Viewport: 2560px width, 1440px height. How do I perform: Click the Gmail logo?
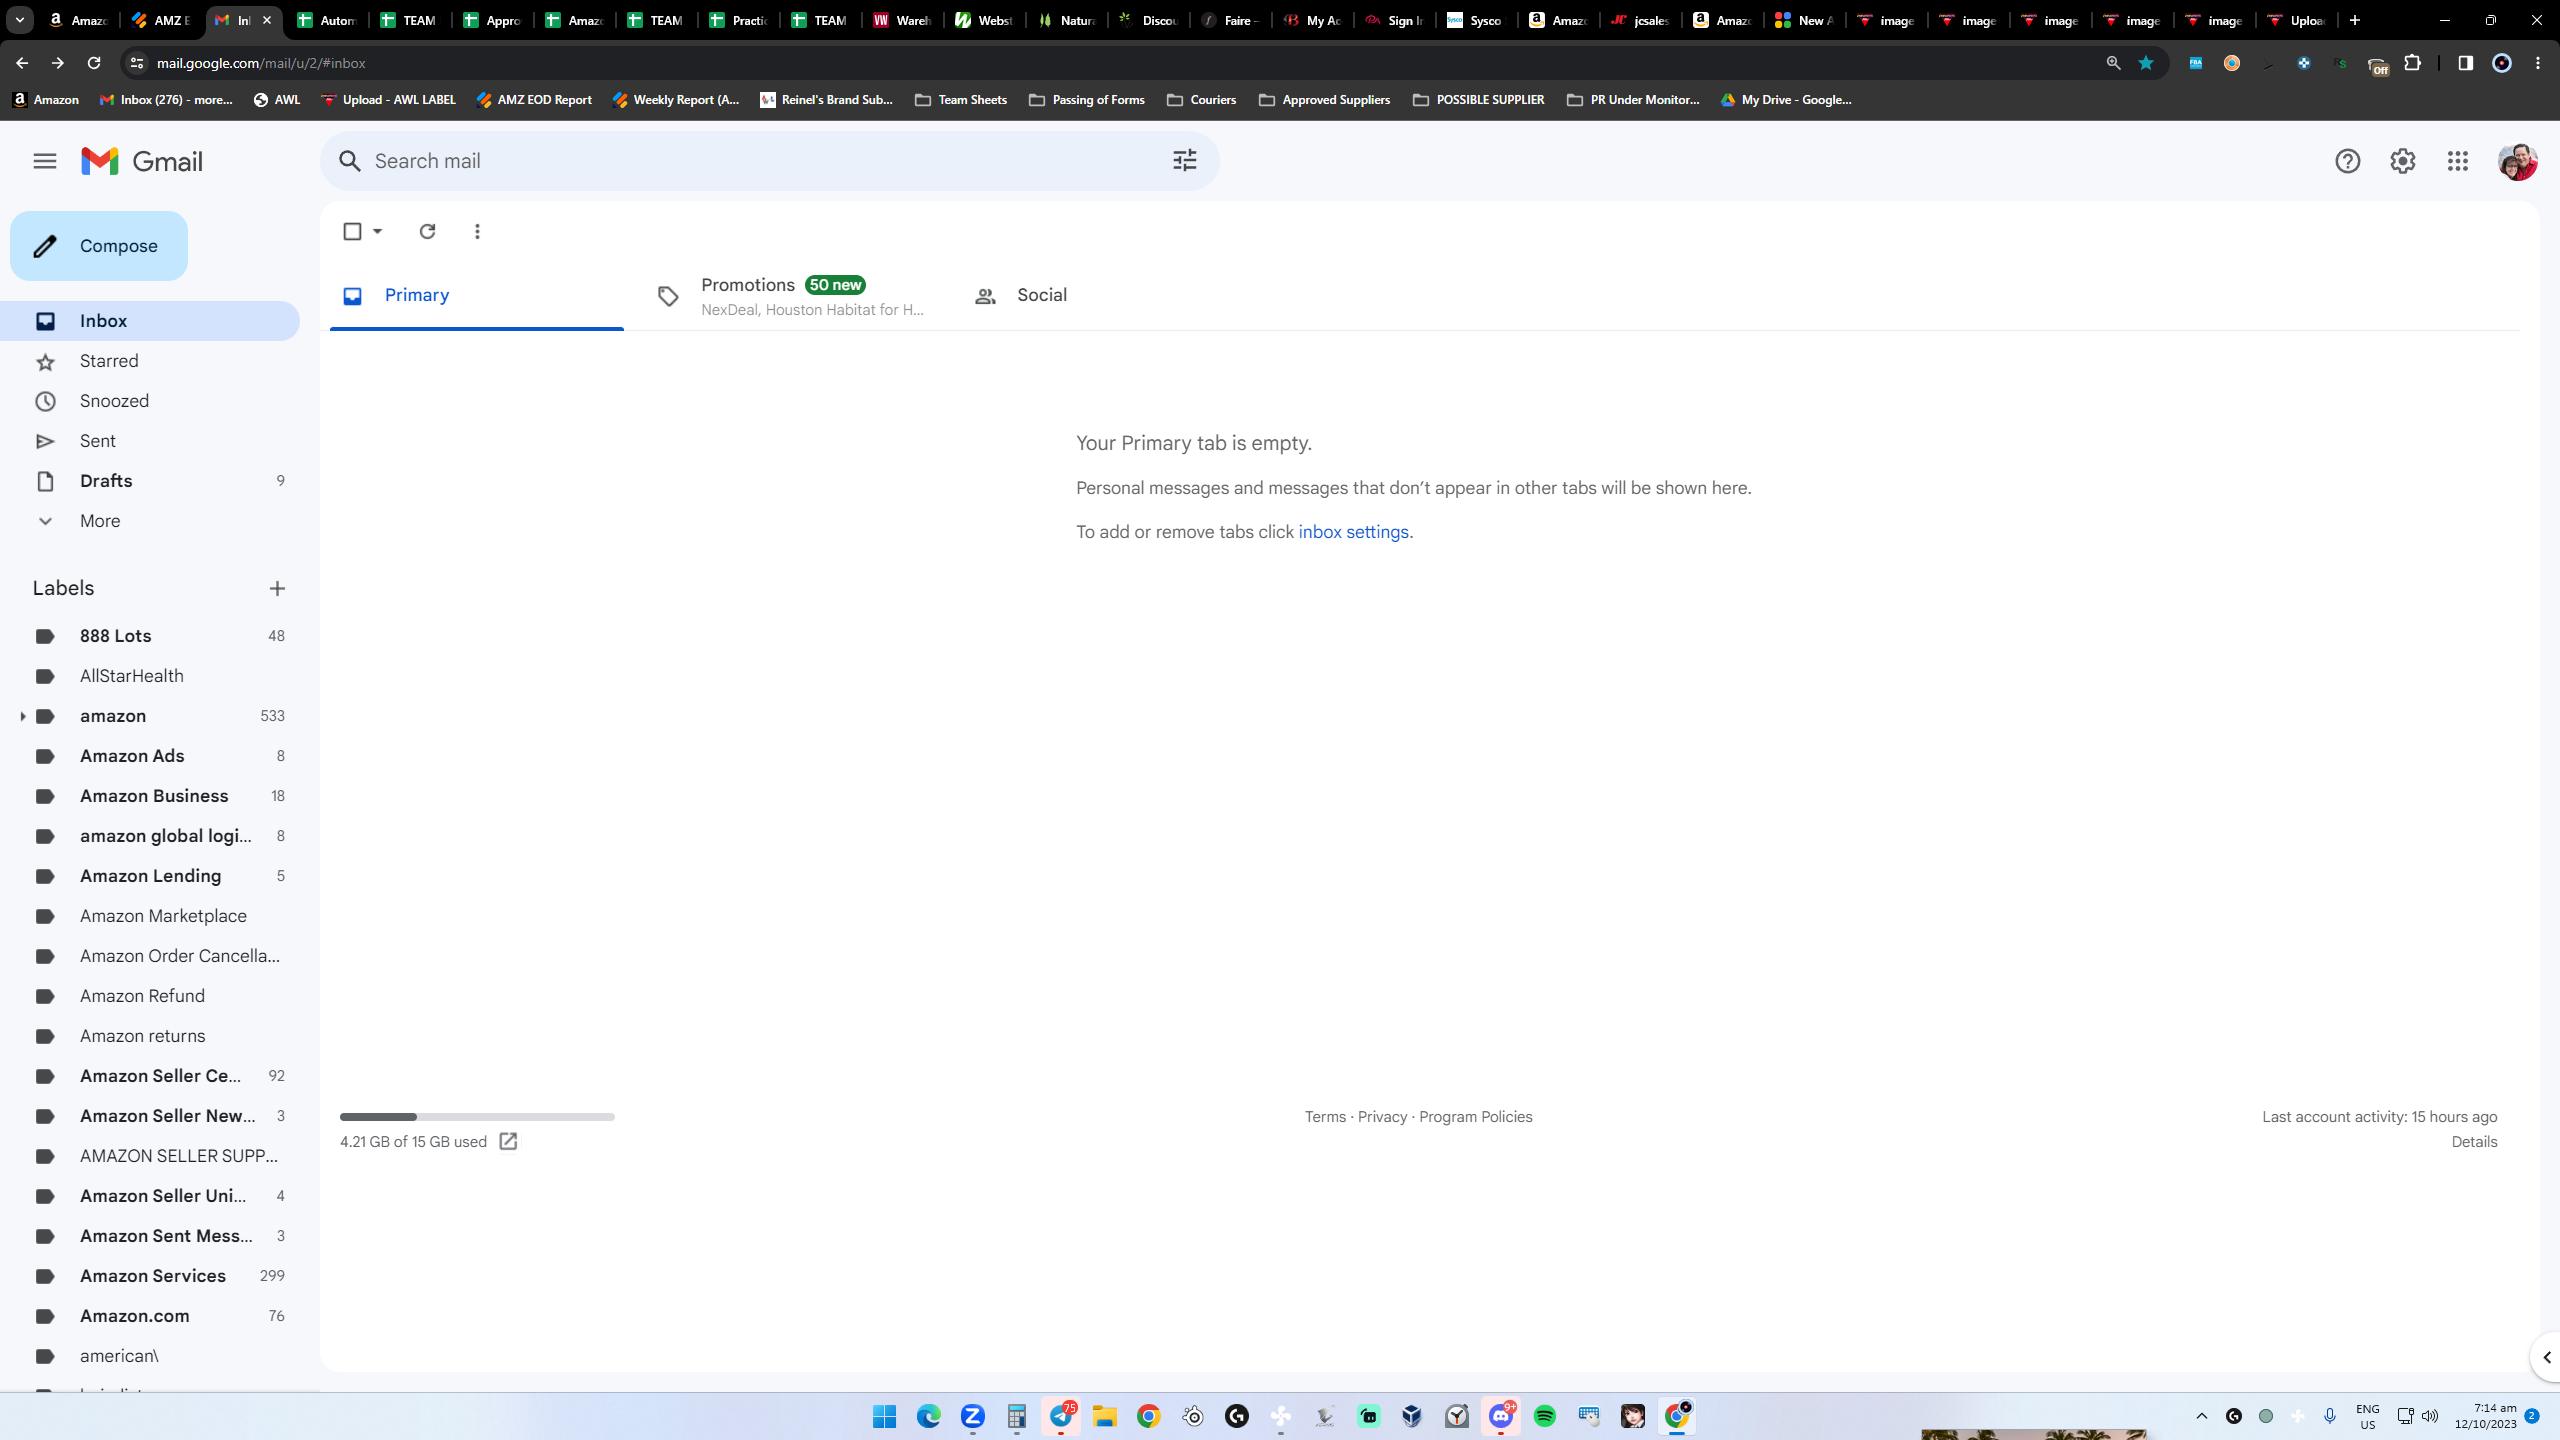click(142, 161)
